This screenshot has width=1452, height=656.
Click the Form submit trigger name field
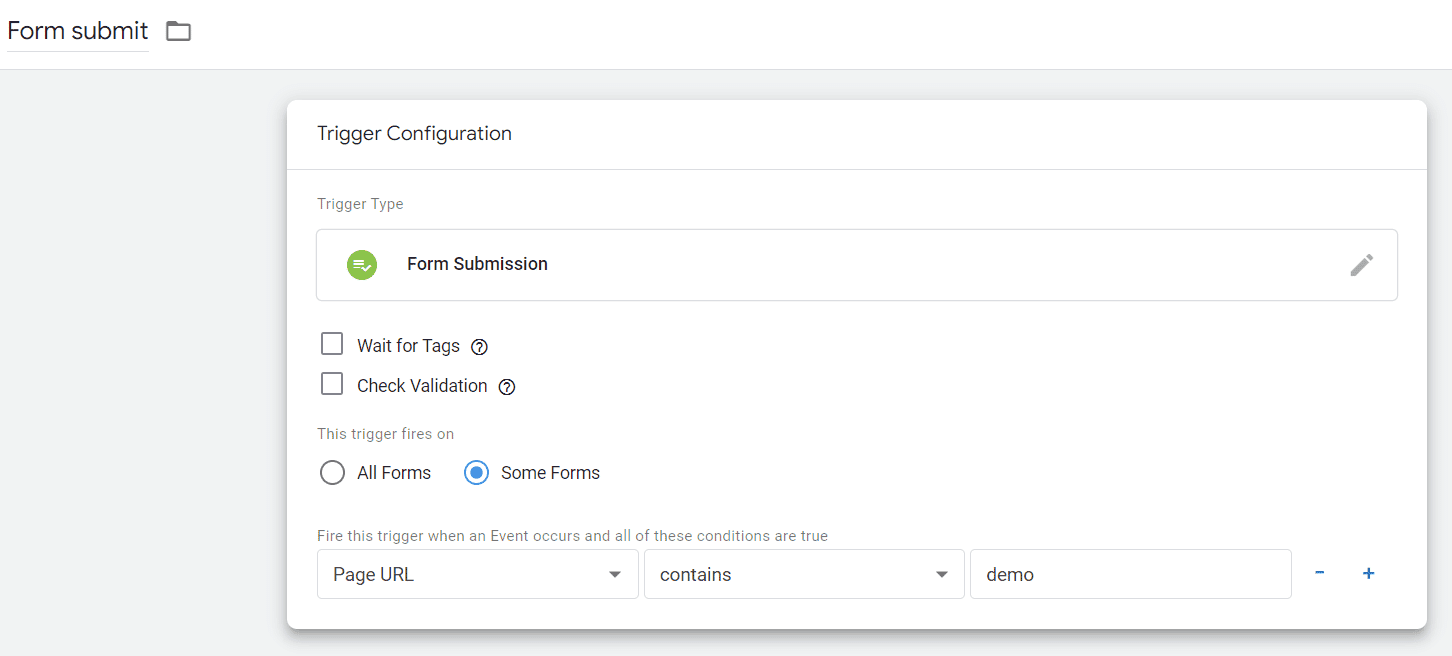pyautogui.click(x=78, y=31)
